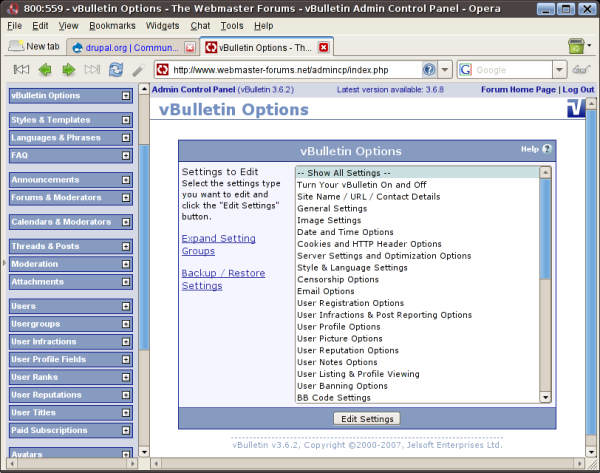Follow the Expand Setting Groups link
The image size is (600, 473).
pos(218,245)
